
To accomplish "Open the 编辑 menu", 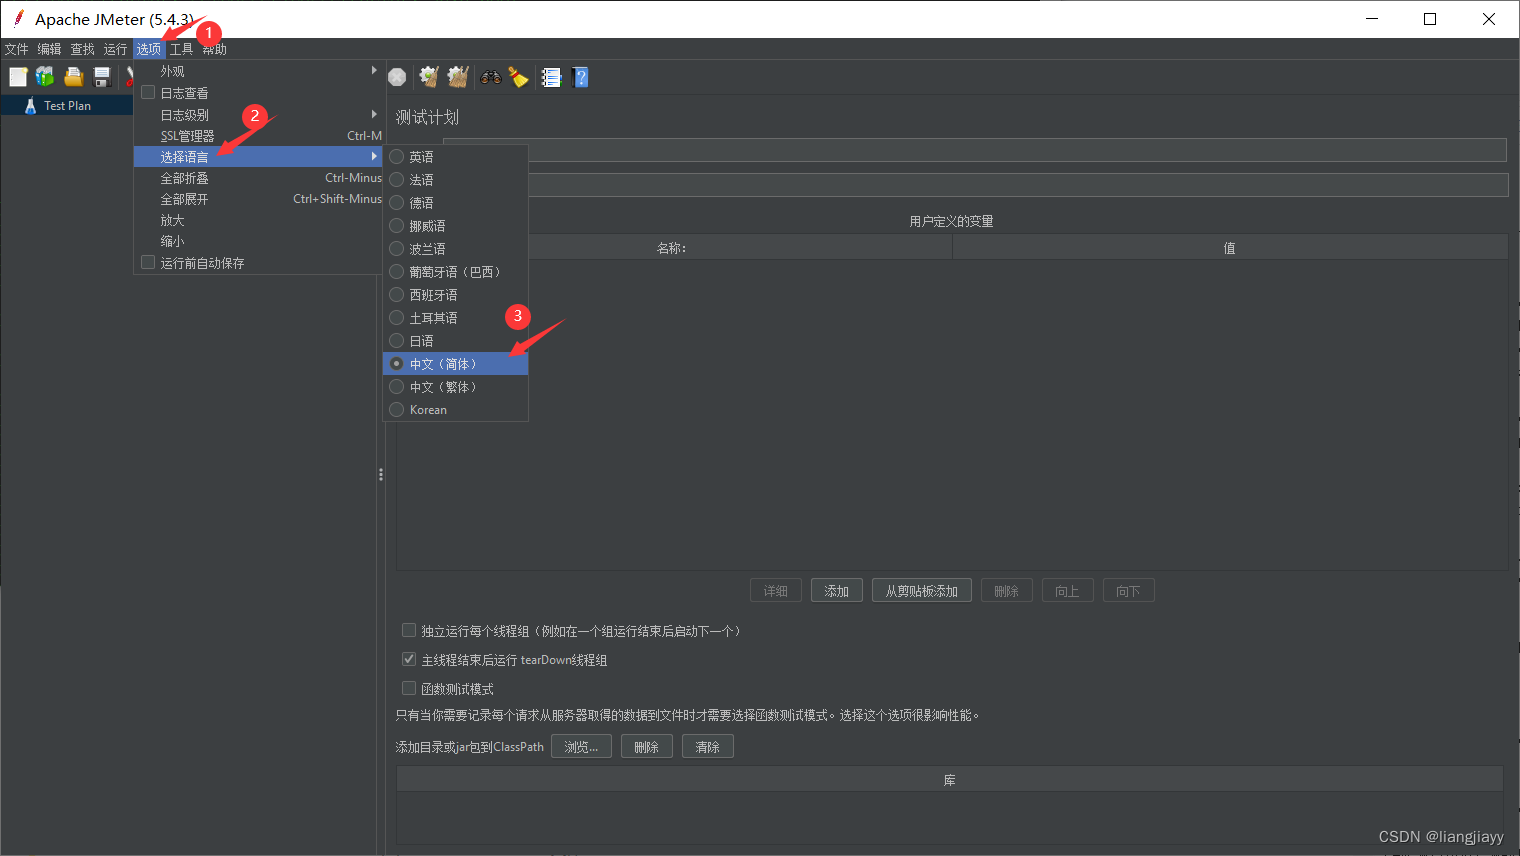I will point(49,49).
